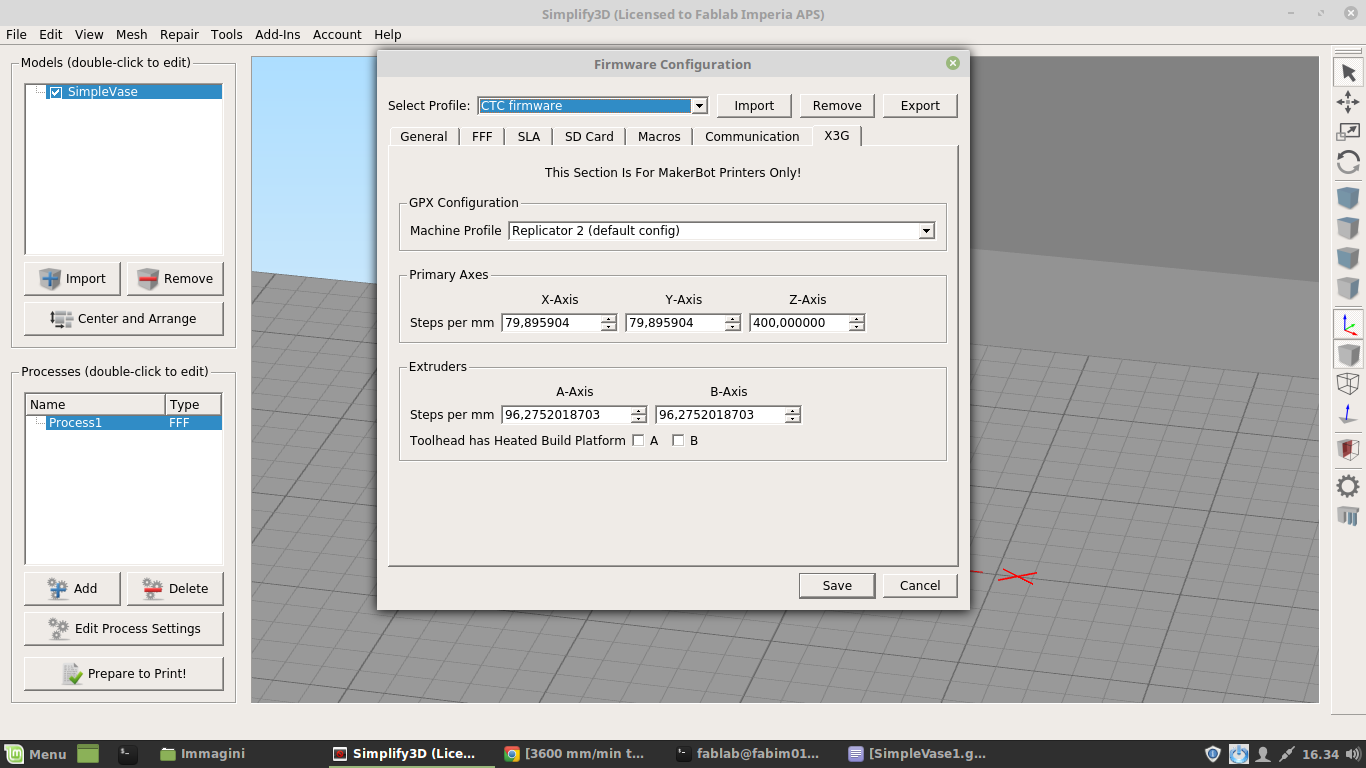Switch to front view cube icon
The image size is (1366, 768).
click(1348, 258)
